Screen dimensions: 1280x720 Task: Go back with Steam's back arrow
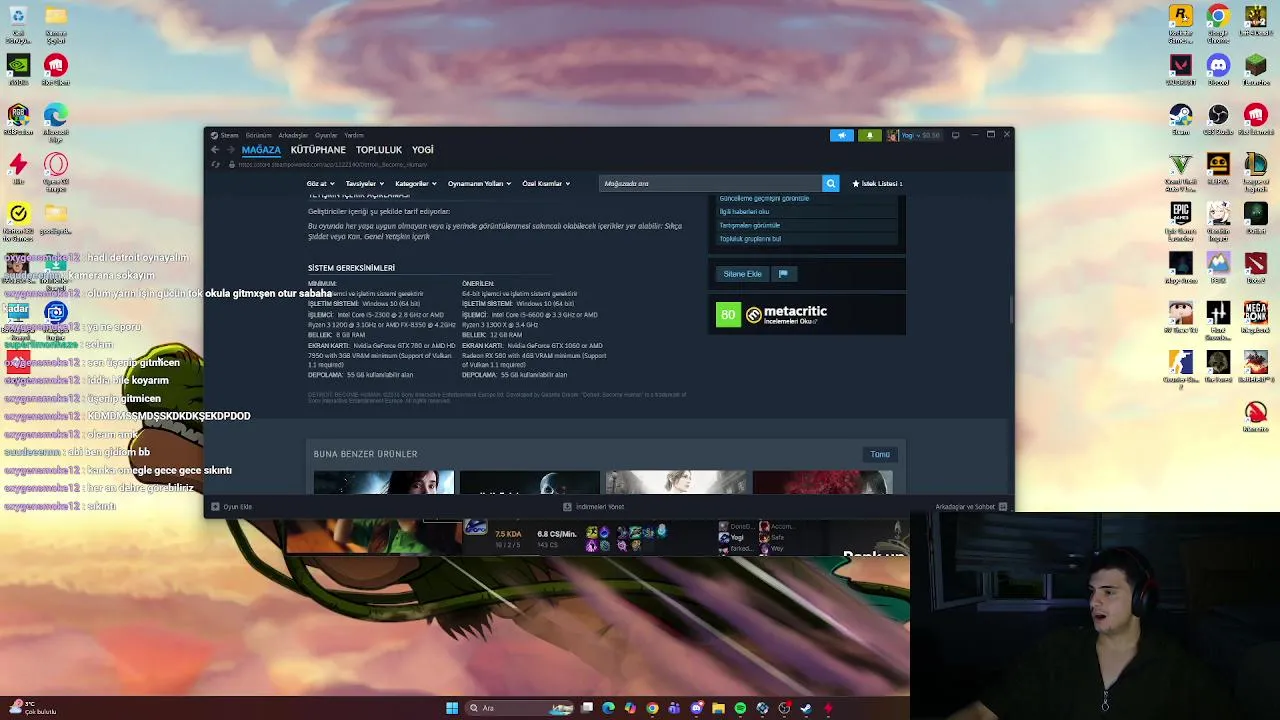(x=215, y=150)
